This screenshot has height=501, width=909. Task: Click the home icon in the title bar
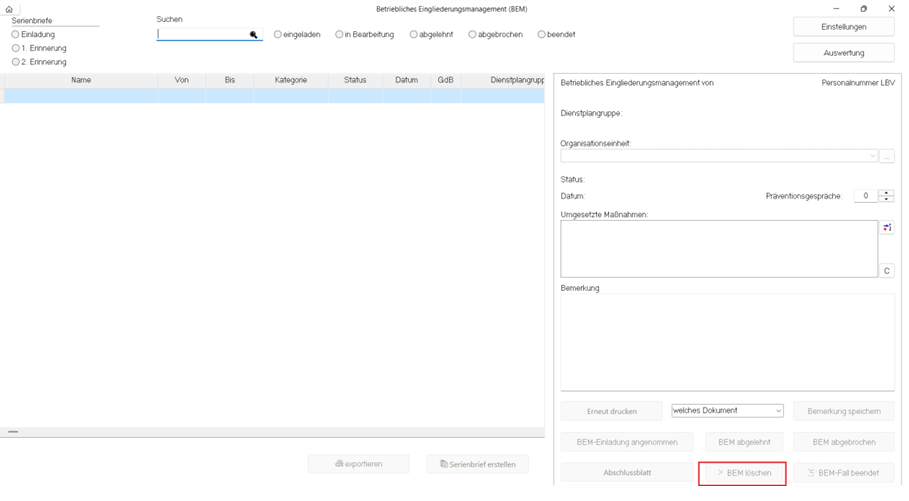[9, 9]
